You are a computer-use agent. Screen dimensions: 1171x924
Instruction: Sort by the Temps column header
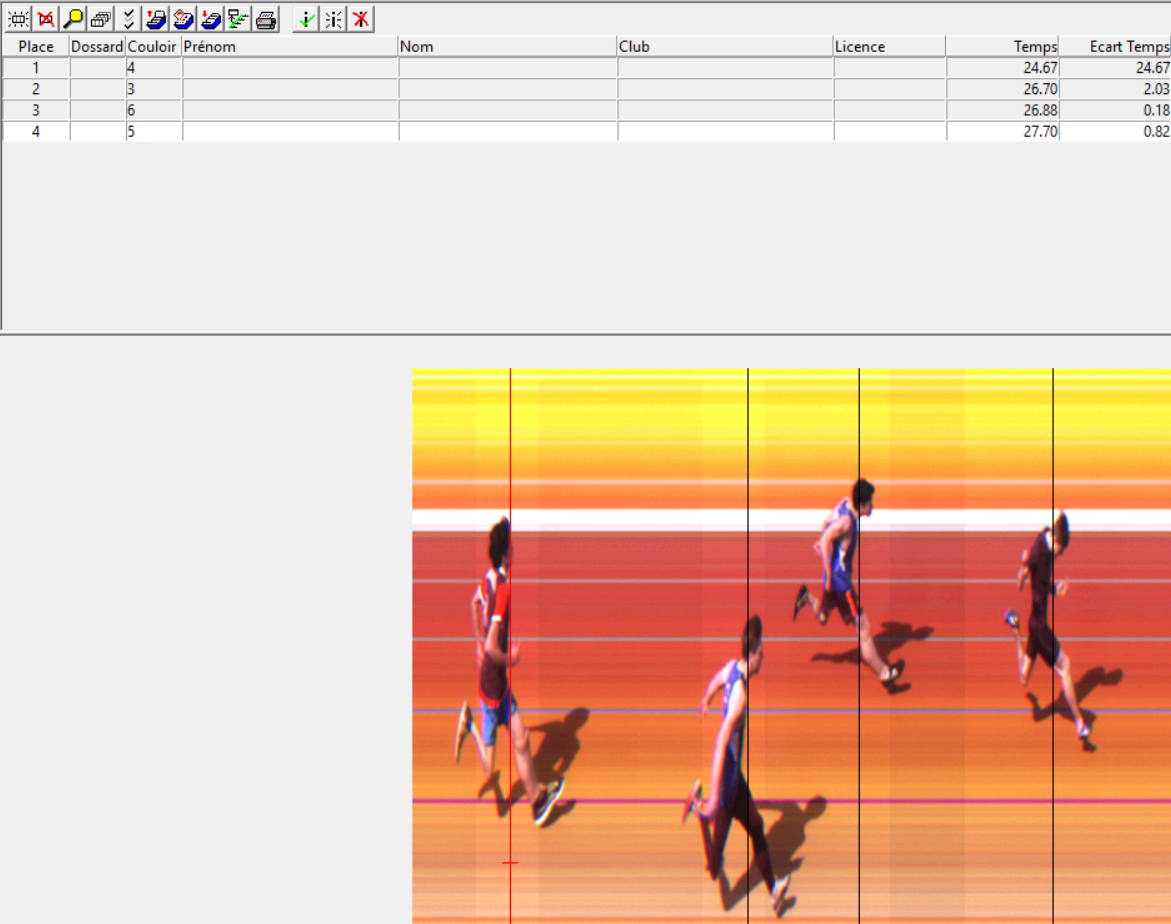pos(1002,46)
